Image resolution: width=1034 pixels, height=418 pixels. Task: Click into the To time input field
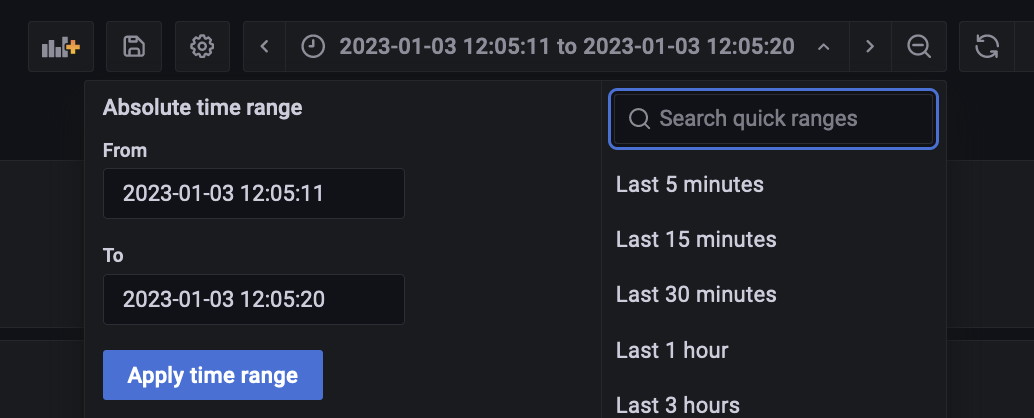pyautogui.click(x=254, y=299)
